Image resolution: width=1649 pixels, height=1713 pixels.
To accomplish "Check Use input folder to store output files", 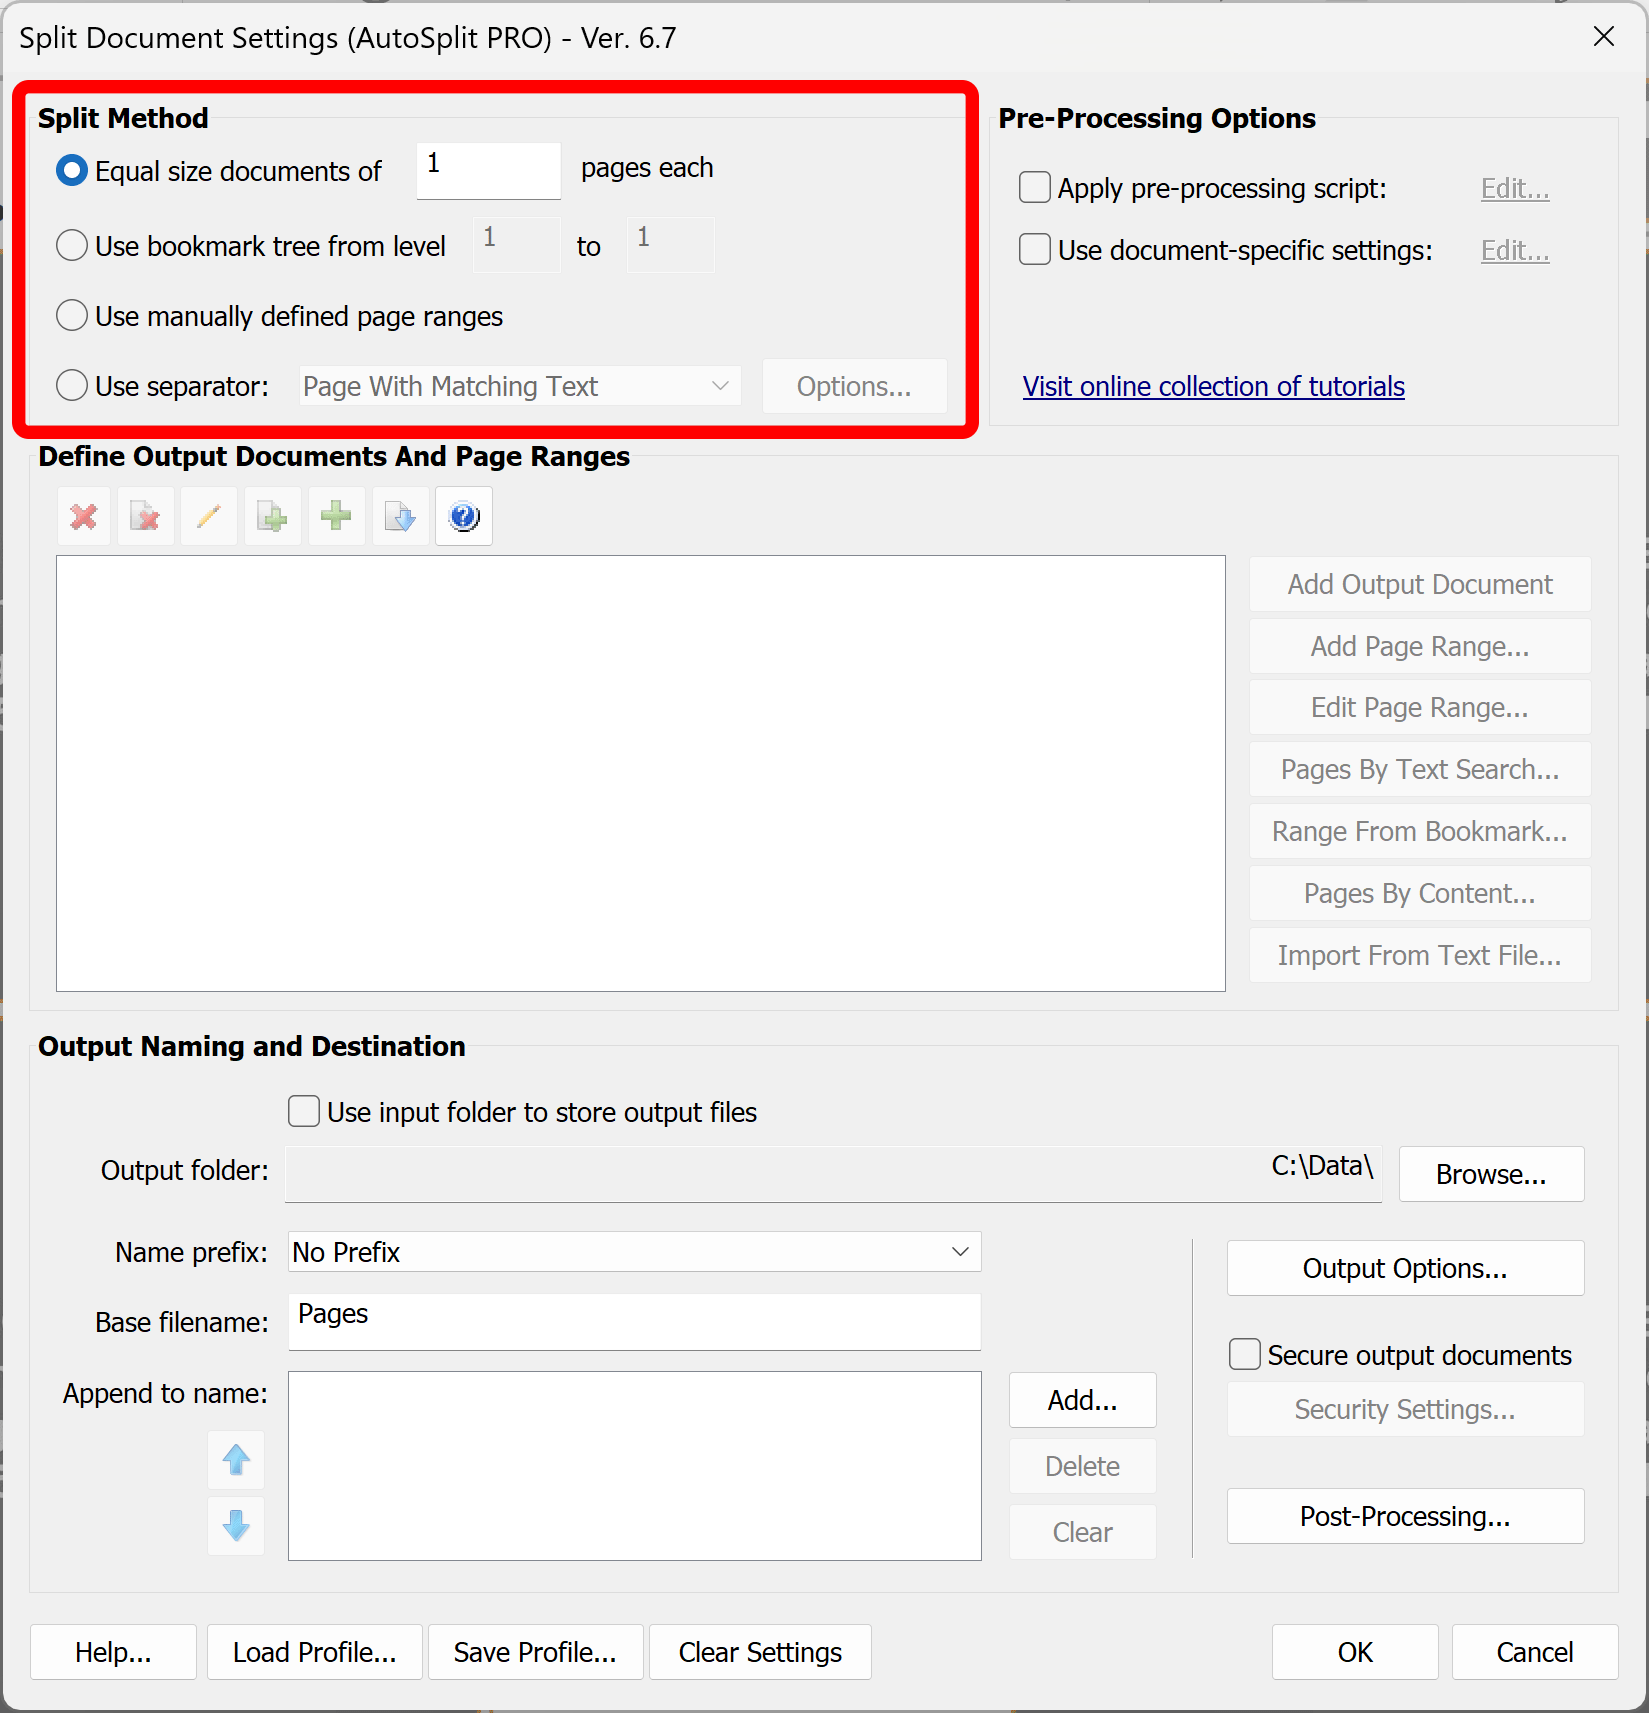I will pyautogui.click(x=303, y=1111).
